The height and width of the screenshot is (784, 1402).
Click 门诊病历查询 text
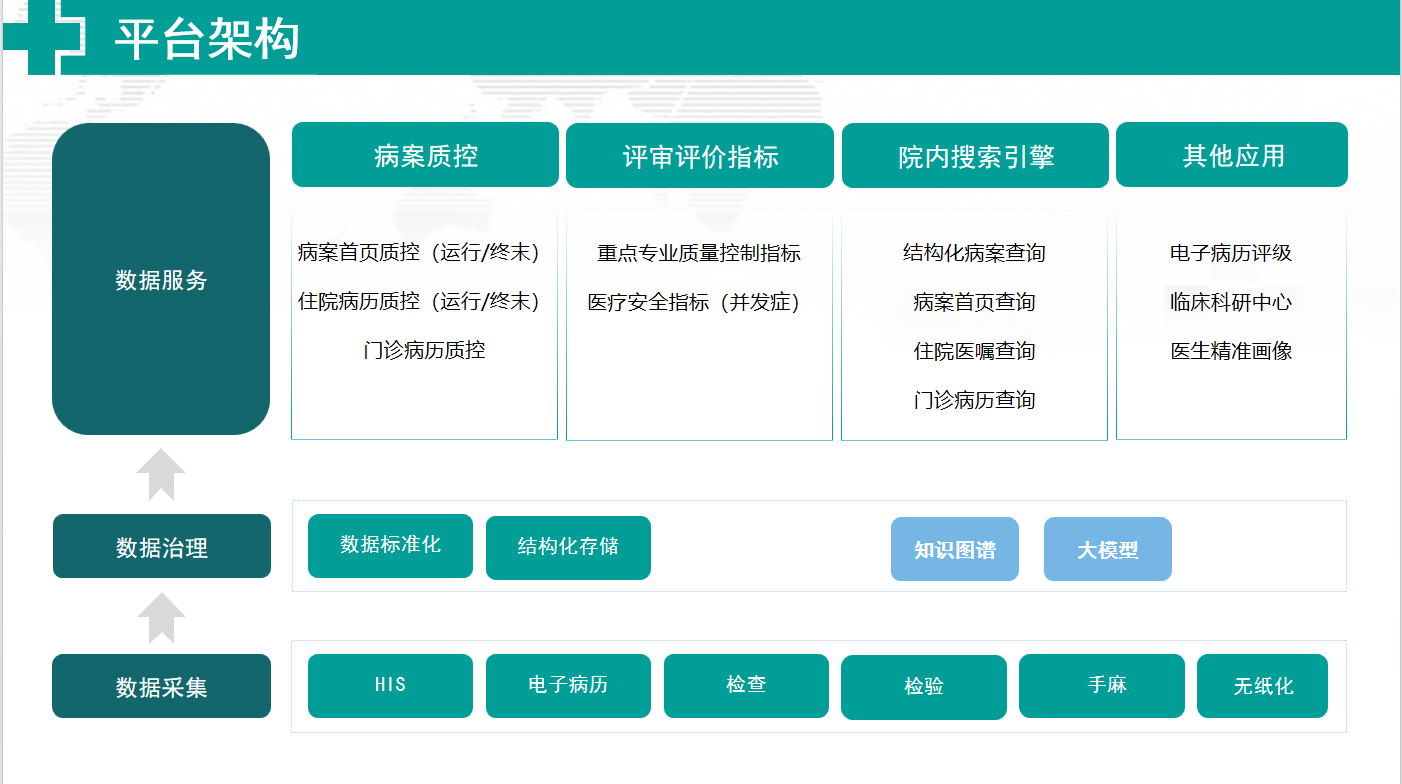pos(974,400)
